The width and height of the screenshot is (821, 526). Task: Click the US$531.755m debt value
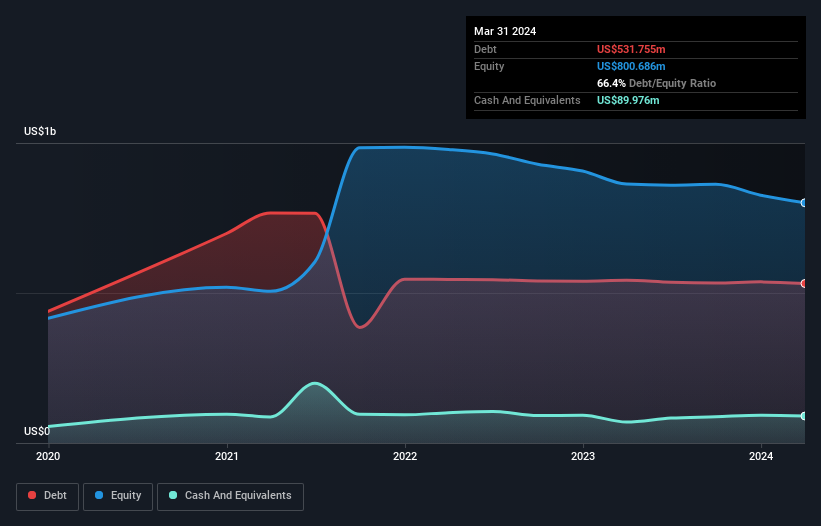(631, 49)
